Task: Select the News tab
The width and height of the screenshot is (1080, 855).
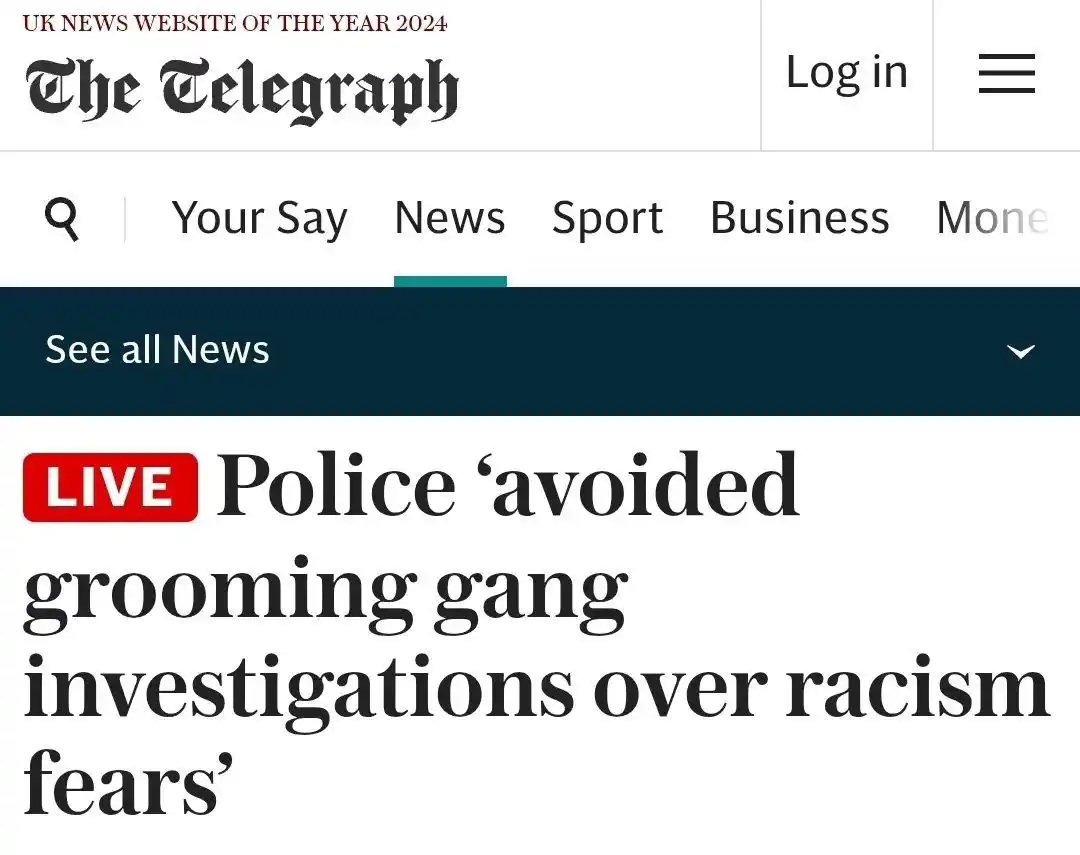Action: tap(450, 218)
